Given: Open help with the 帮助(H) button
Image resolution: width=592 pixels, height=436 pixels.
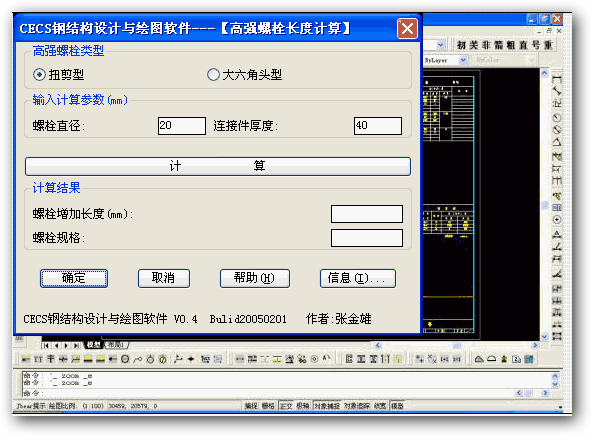Looking at the screenshot, I should (x=255, y=278).
